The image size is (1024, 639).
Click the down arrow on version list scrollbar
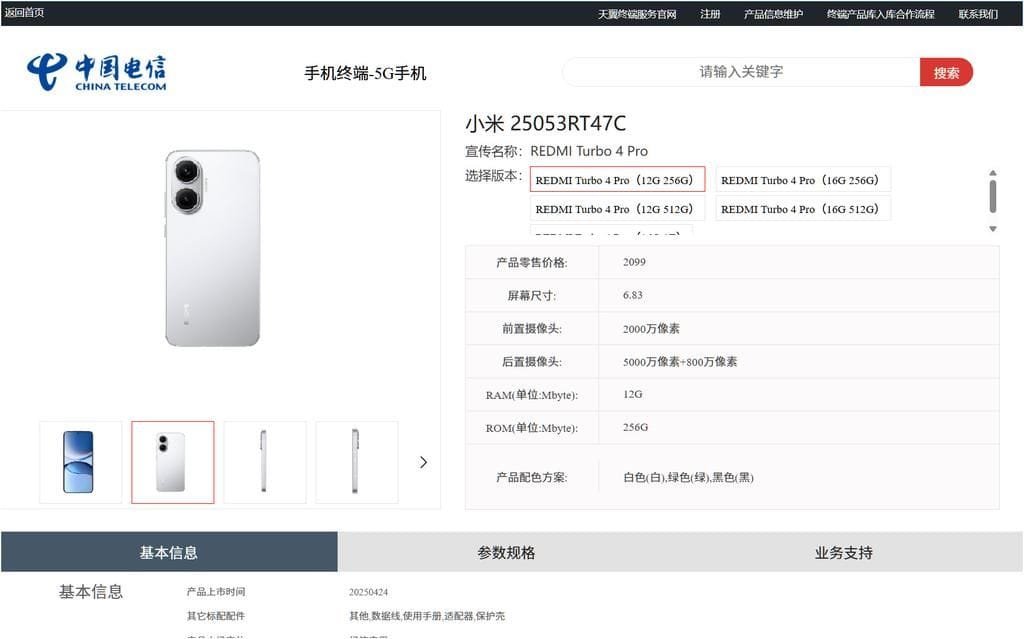click(992, 228)
